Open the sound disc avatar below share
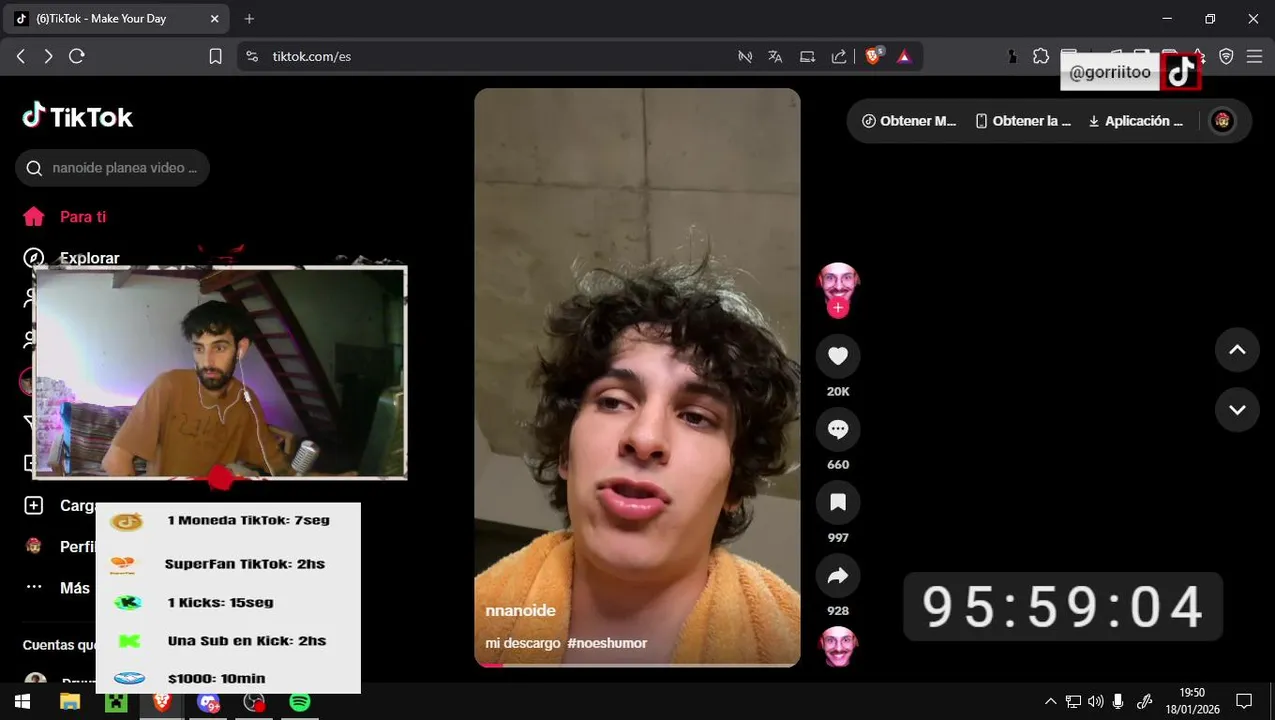This screenshot has height=720, width=1275. pos(838,646)
